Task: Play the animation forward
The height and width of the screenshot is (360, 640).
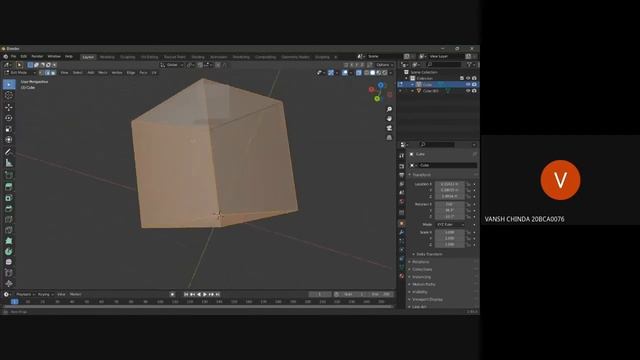Action: (x=205, y=294)
